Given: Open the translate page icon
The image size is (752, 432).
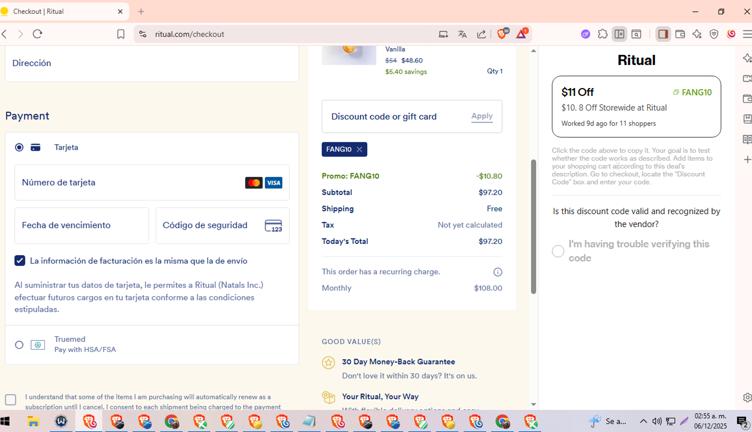Looking at the screenshot, I should 462,34.
